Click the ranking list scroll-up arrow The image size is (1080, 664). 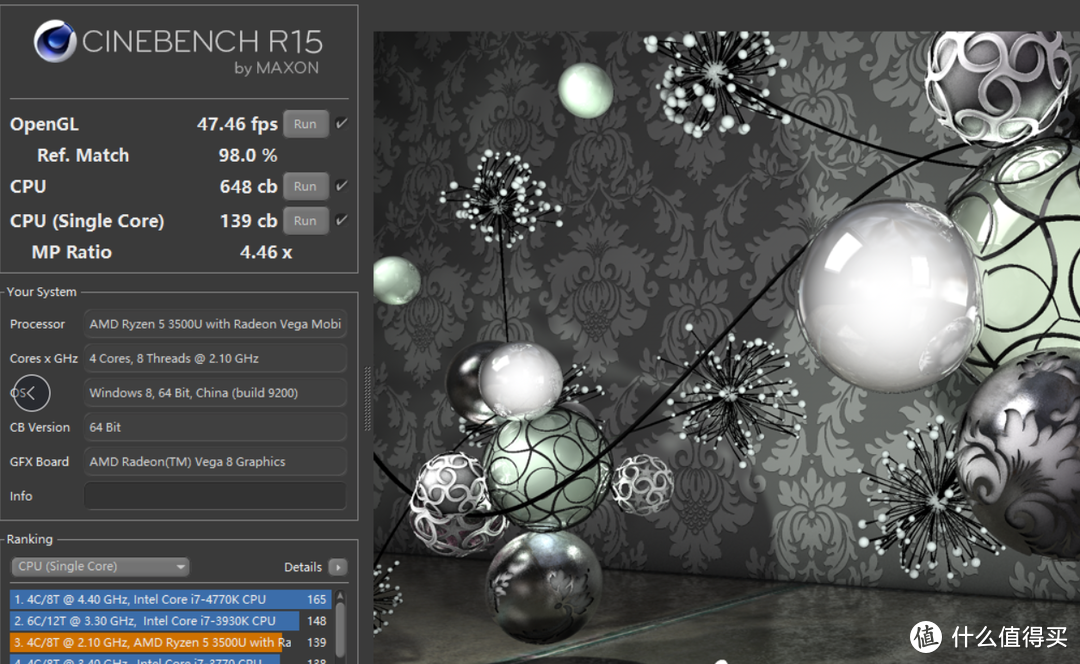[x=340, y=595]
